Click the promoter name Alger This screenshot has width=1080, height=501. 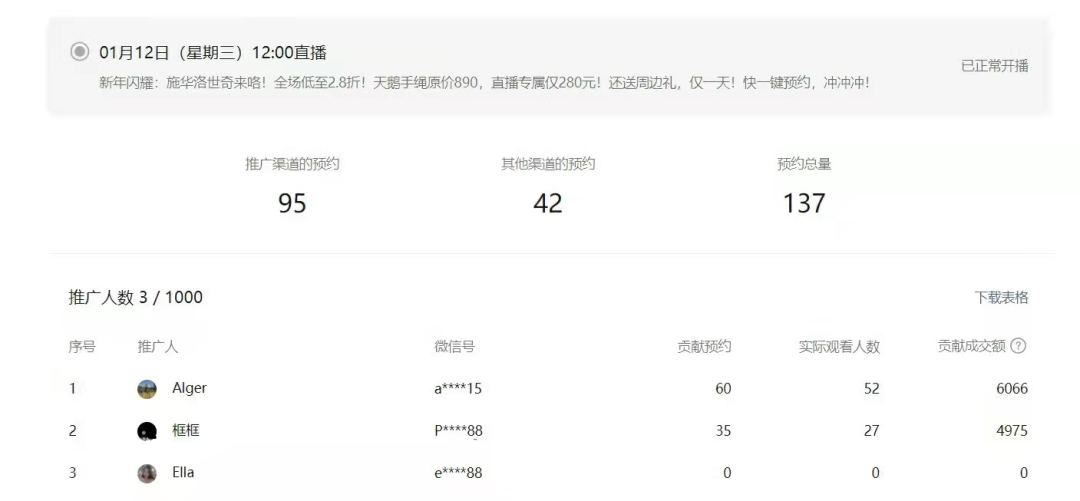189,388
